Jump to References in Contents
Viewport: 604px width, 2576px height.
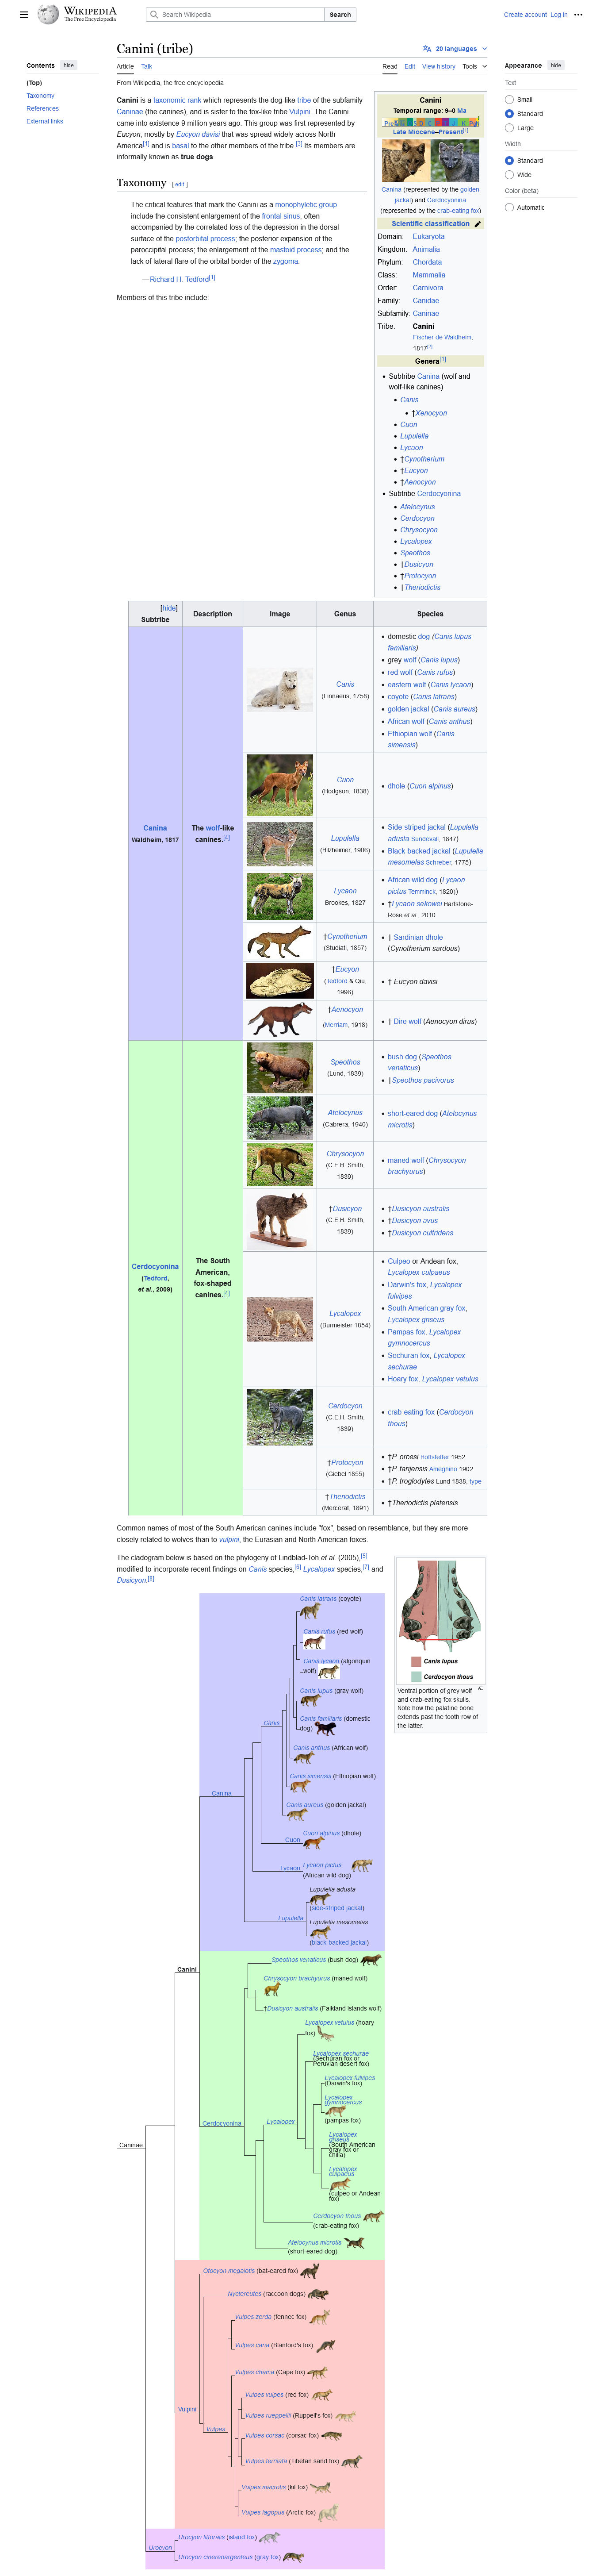click(x=42, y=109)
